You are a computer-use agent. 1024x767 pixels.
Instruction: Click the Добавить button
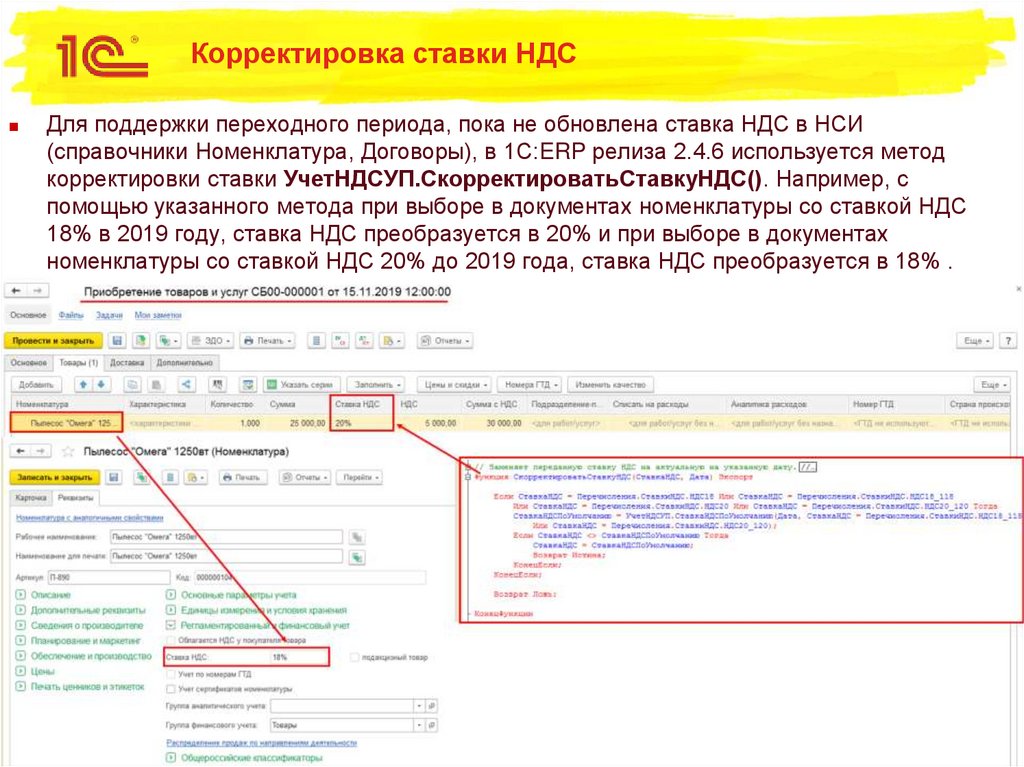(36, 385)
